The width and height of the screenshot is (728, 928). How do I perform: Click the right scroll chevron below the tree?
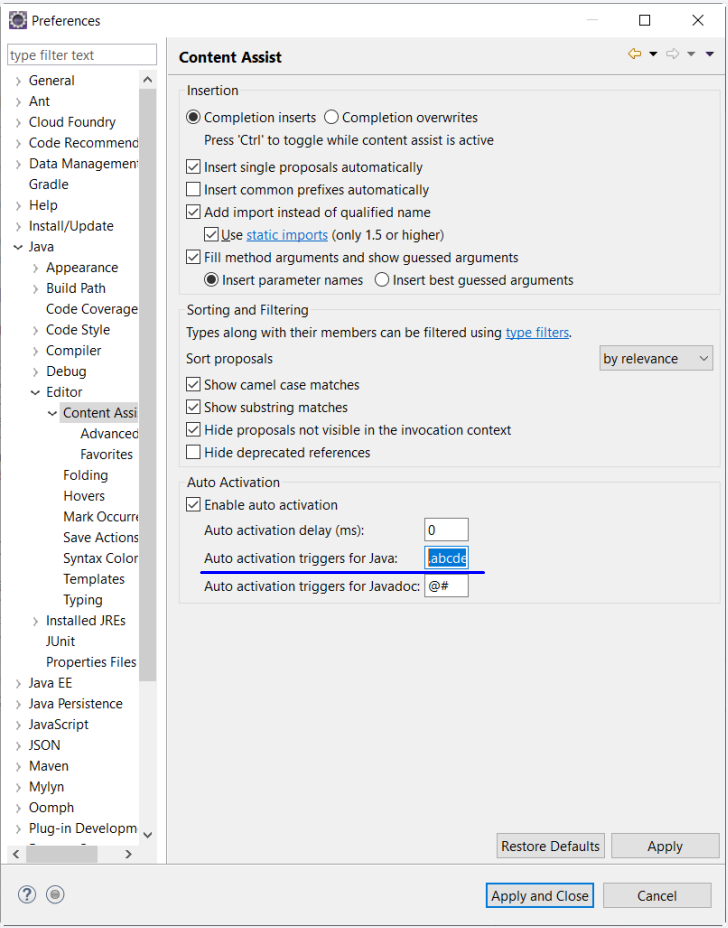coord(128,854)
